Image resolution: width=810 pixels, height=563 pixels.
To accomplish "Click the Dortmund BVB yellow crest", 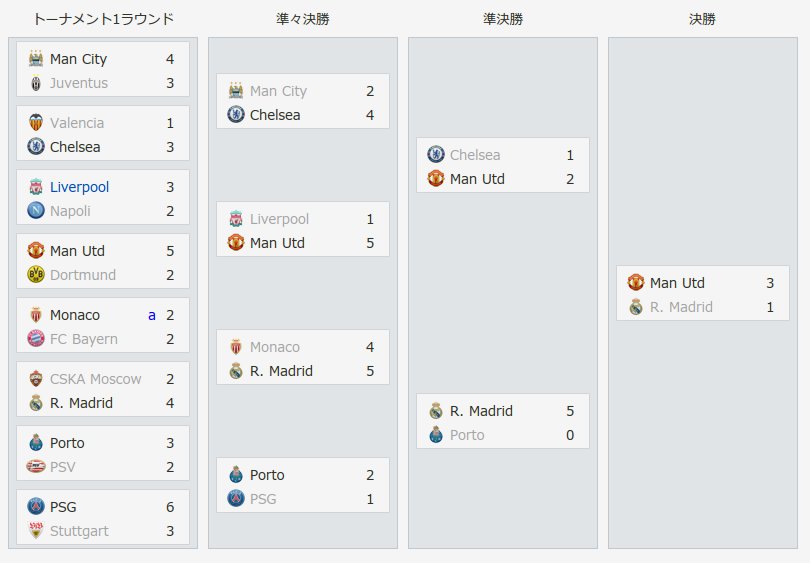I will click(x=36, y=275).
